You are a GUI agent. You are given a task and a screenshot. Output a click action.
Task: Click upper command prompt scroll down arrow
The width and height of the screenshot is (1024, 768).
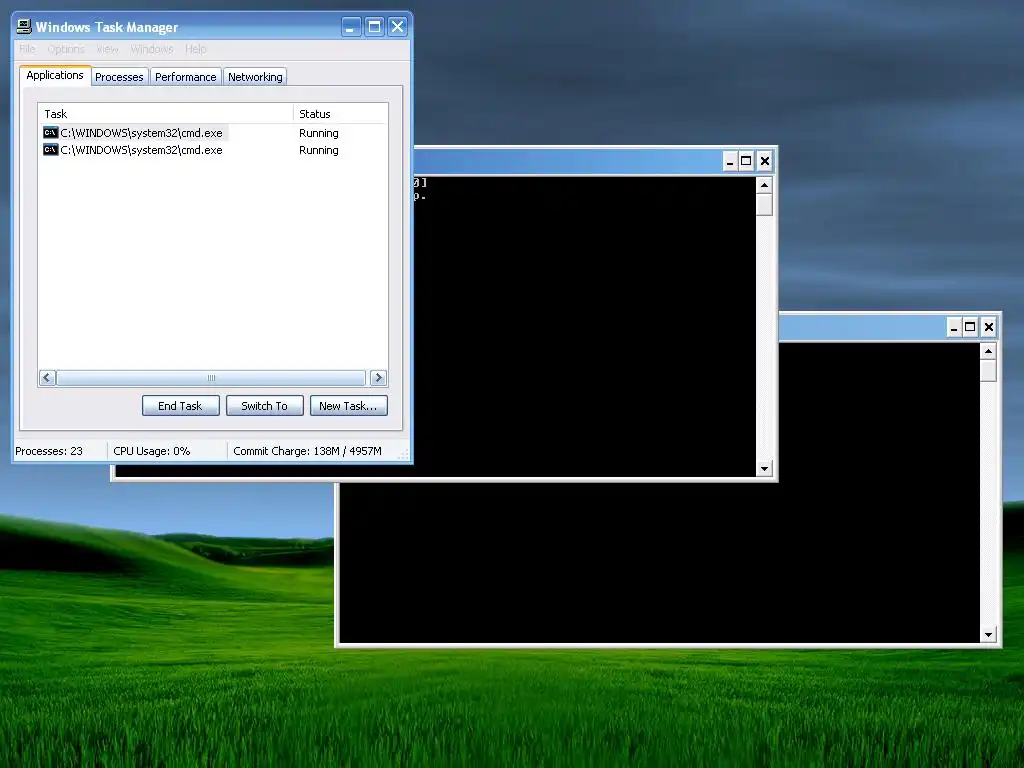point(764,468)
